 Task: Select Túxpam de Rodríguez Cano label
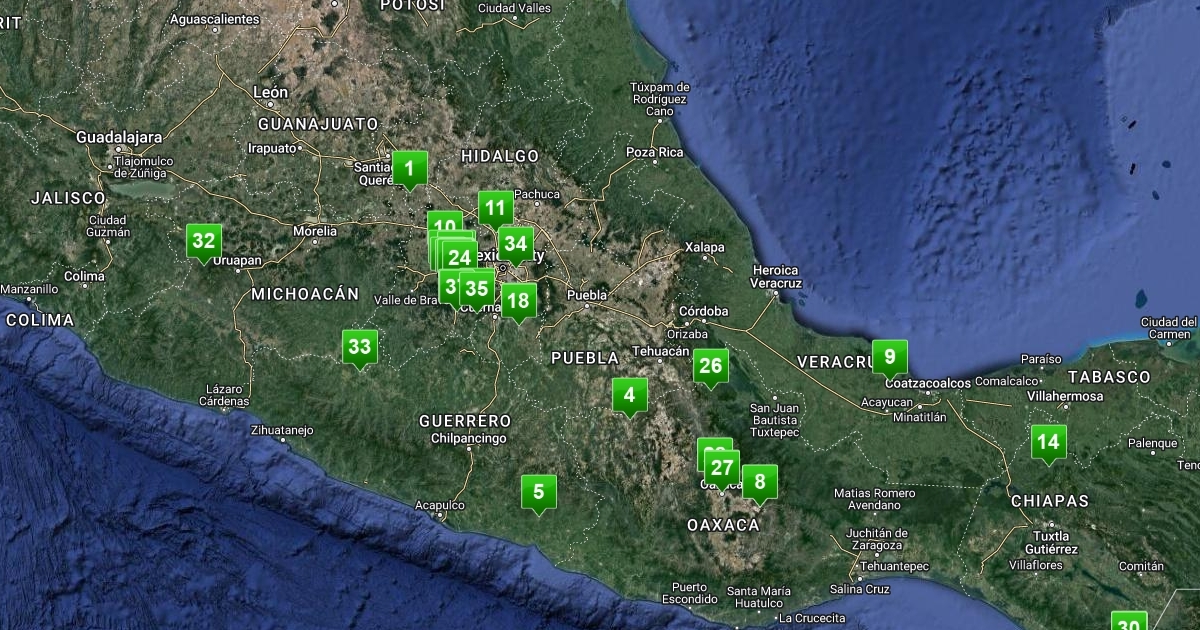[660, 99]
